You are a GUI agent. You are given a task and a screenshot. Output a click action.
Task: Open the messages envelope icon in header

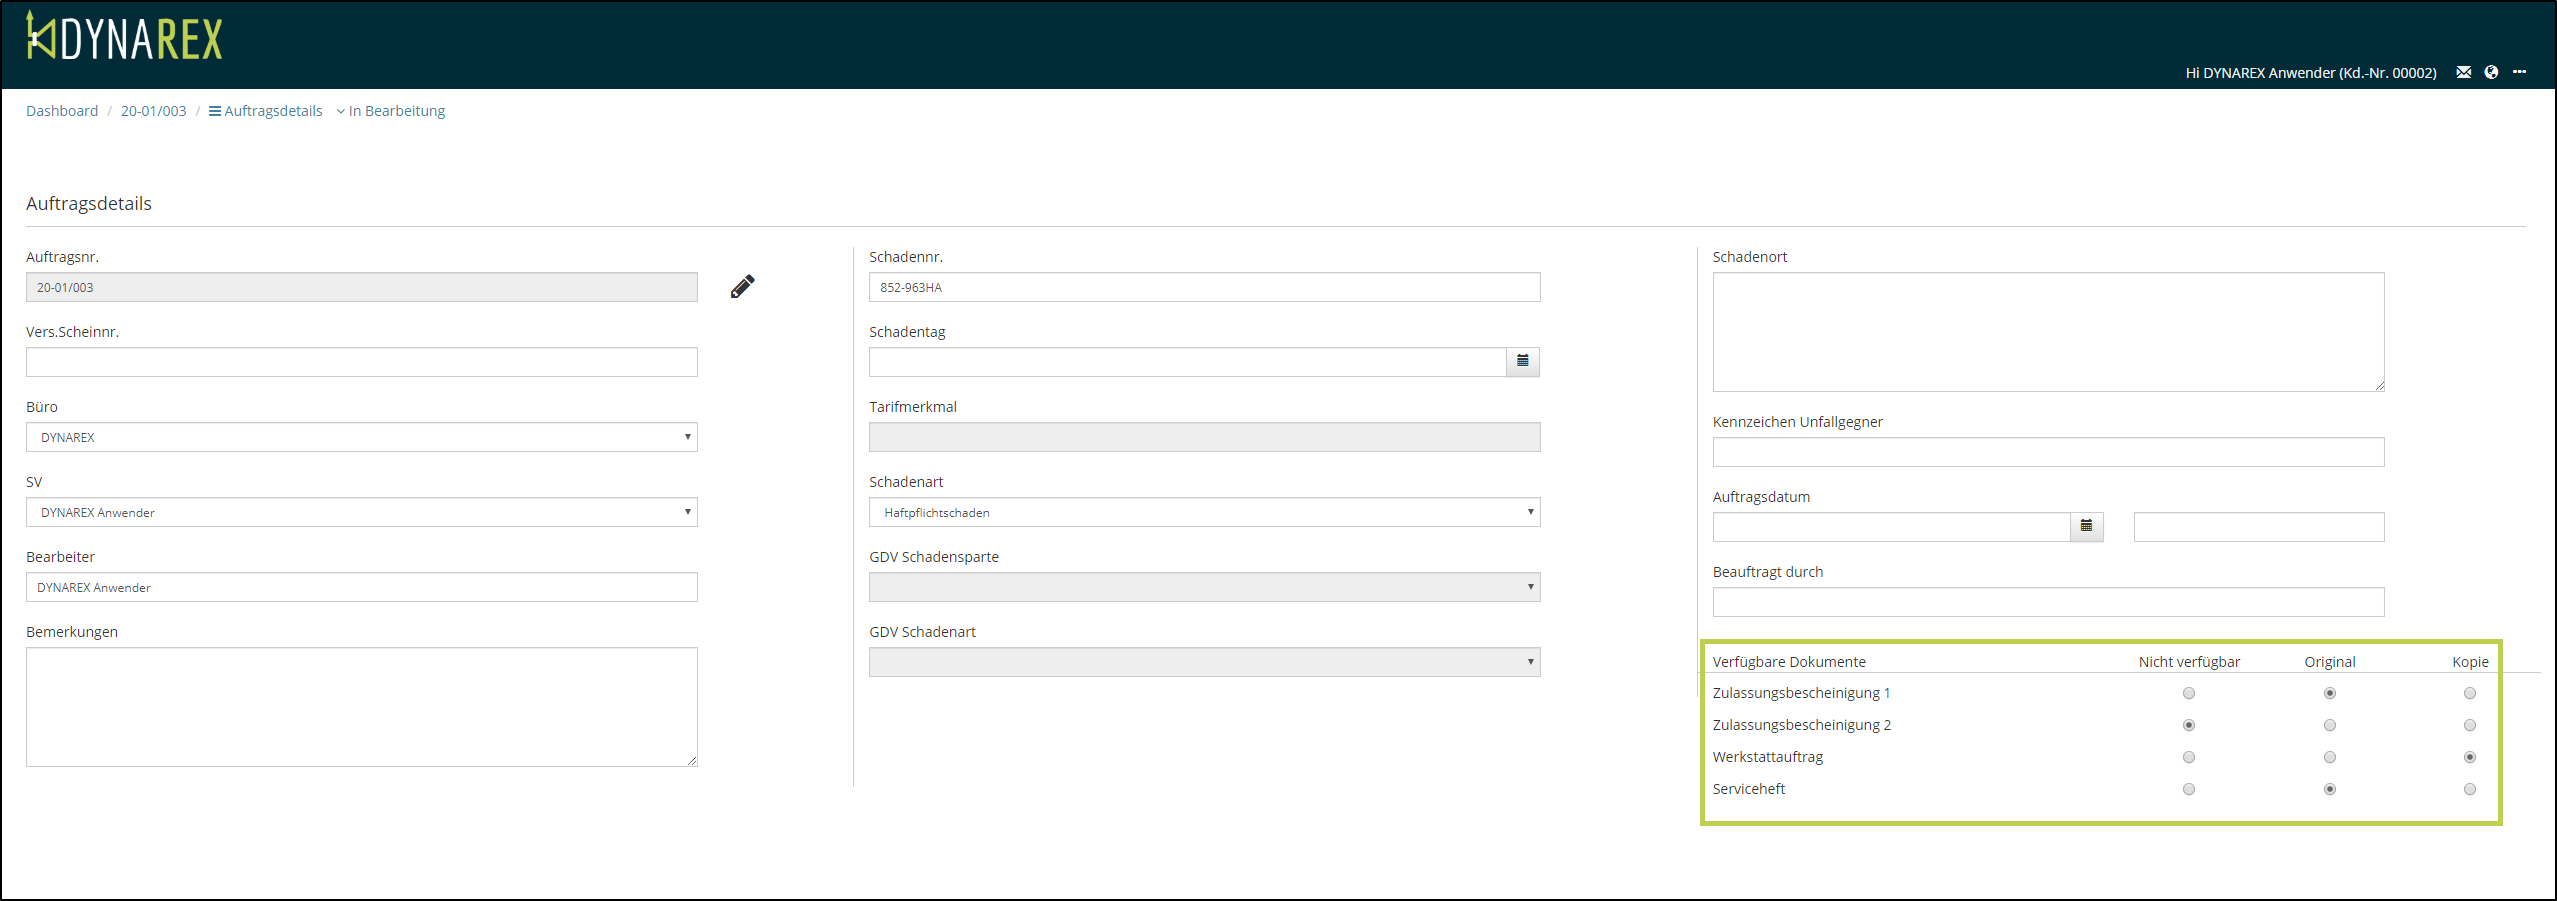(2464, 72)
